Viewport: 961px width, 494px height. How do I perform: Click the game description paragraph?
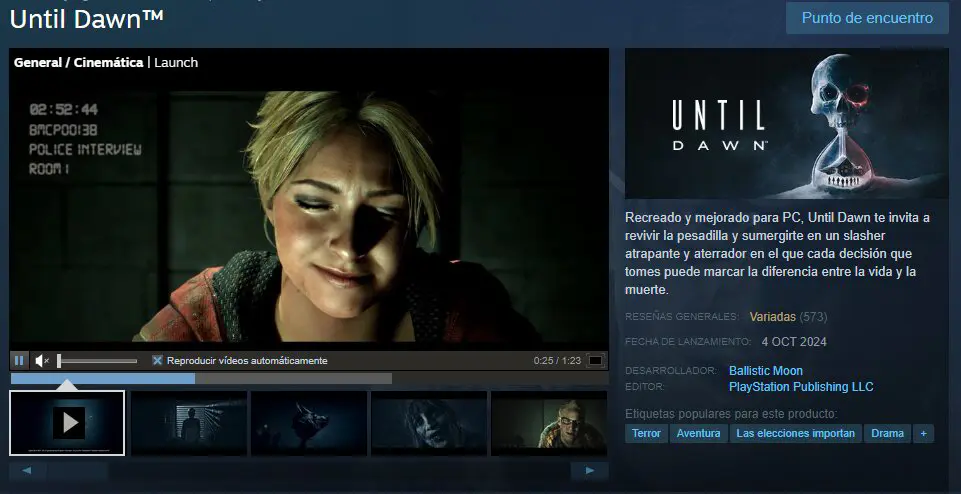pyautogui.click(x=778, y=253)
